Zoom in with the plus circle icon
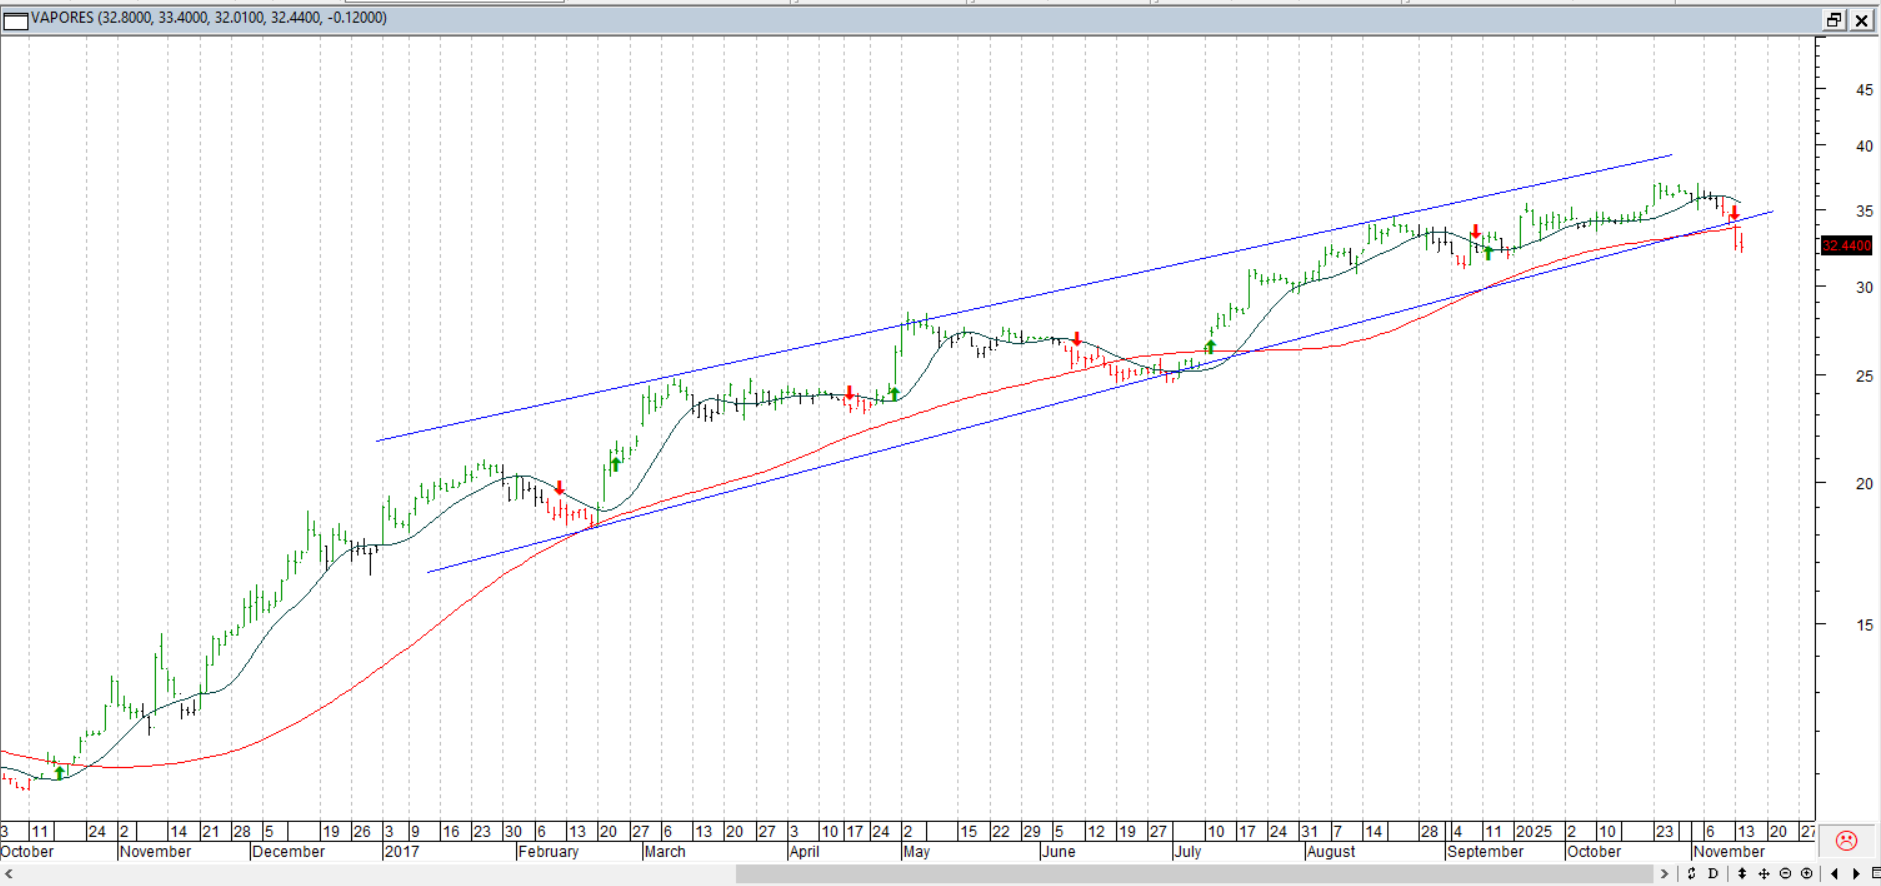The height and width of the screenshot is (886, 1881). [x=1806, y=873]
